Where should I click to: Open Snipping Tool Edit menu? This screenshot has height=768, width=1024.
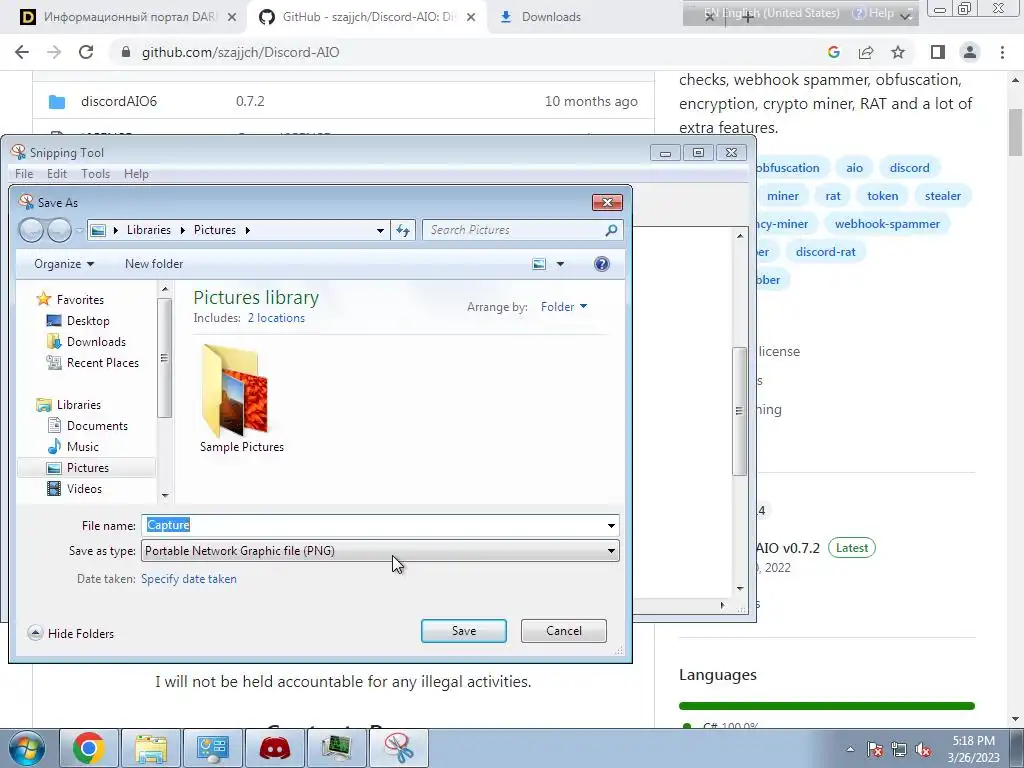point(57,174)
